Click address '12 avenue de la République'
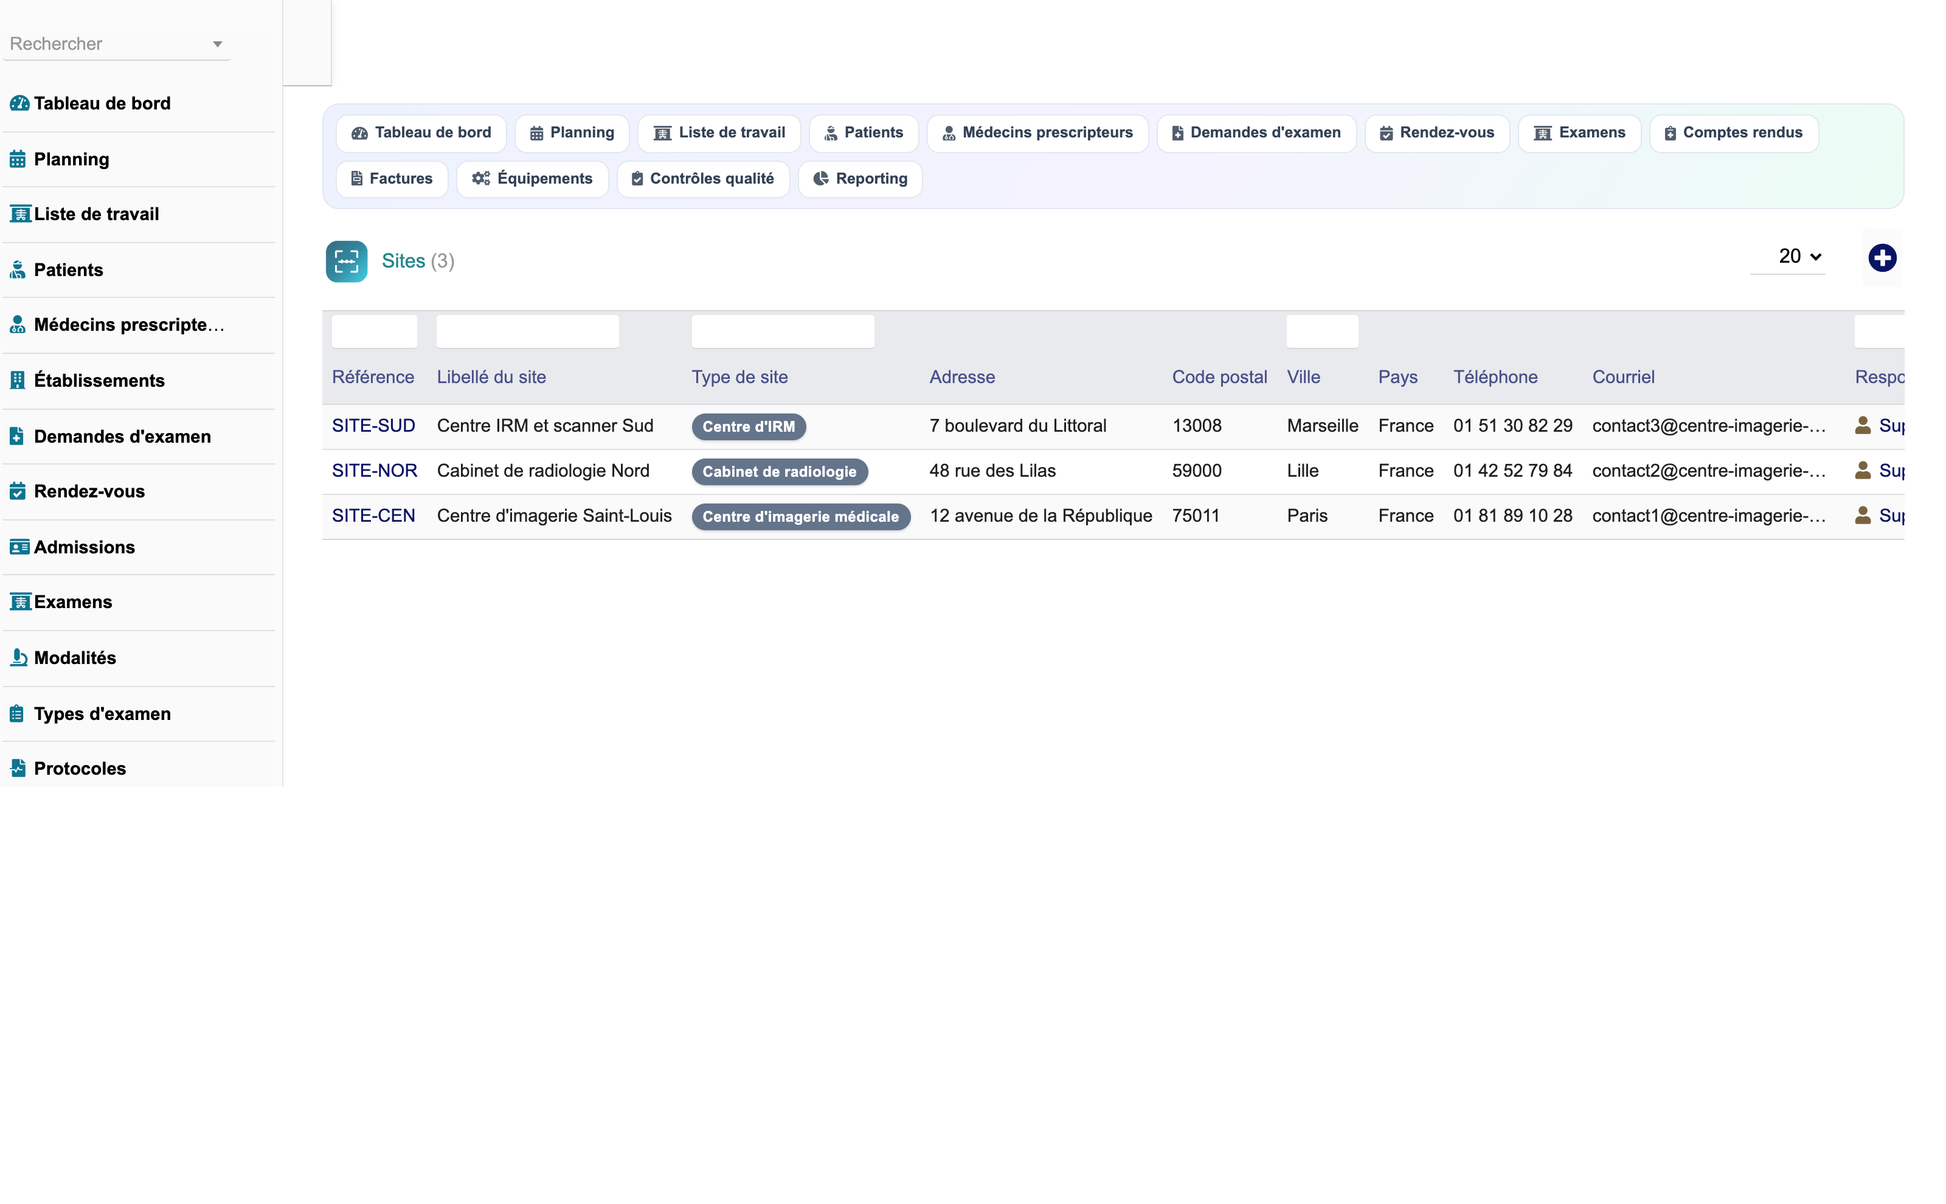This screenshot has width=1946, height=1204. 1041,516
